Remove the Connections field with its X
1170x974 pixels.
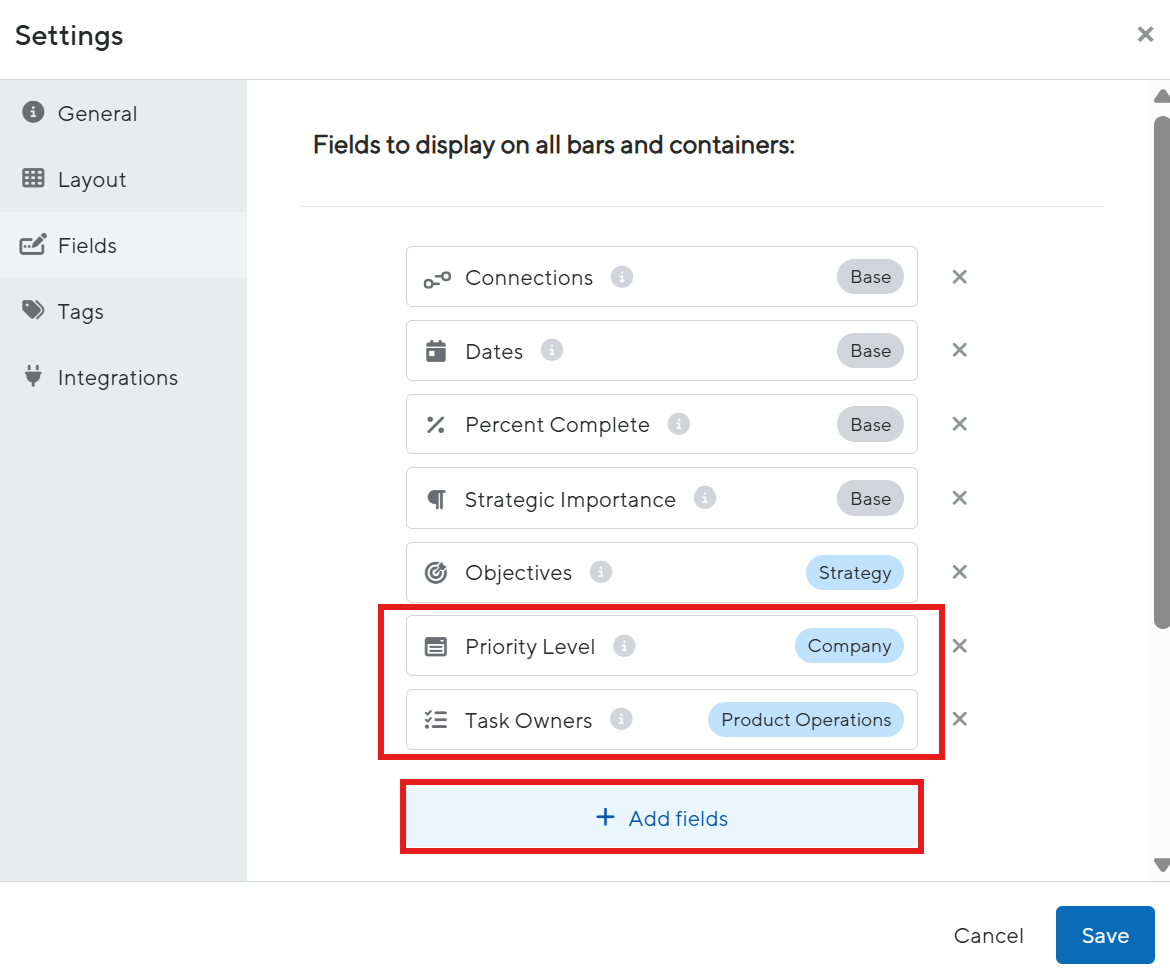point(959,277)
